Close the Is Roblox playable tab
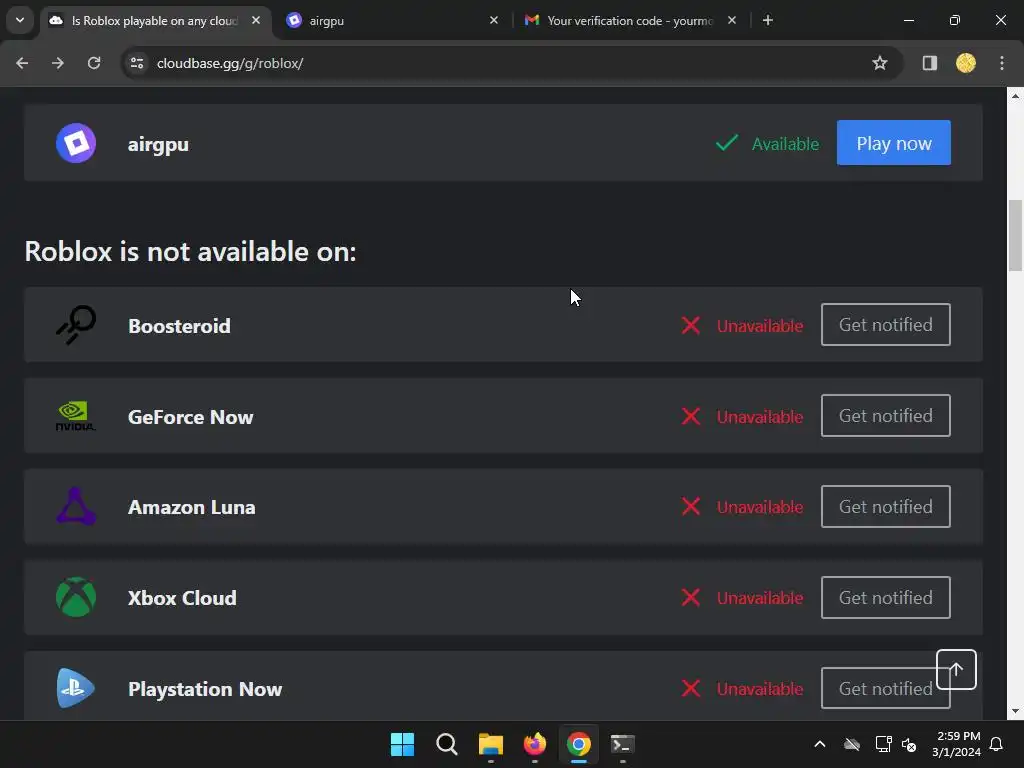Image resolution: width=1024 pixels, height=768 pixels. [256, 20]
